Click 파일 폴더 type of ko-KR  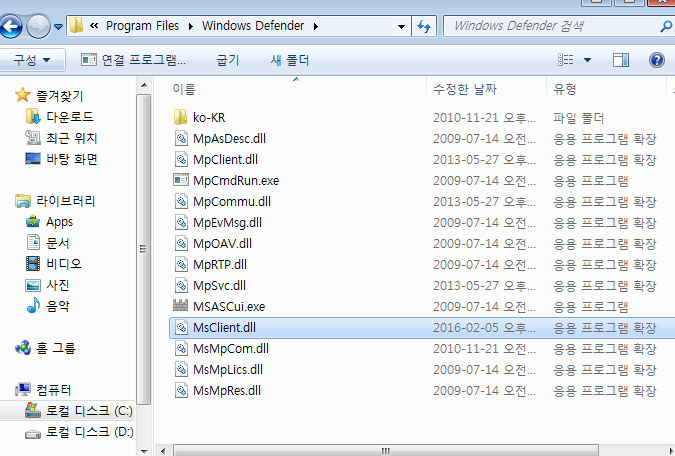(579, 118)
